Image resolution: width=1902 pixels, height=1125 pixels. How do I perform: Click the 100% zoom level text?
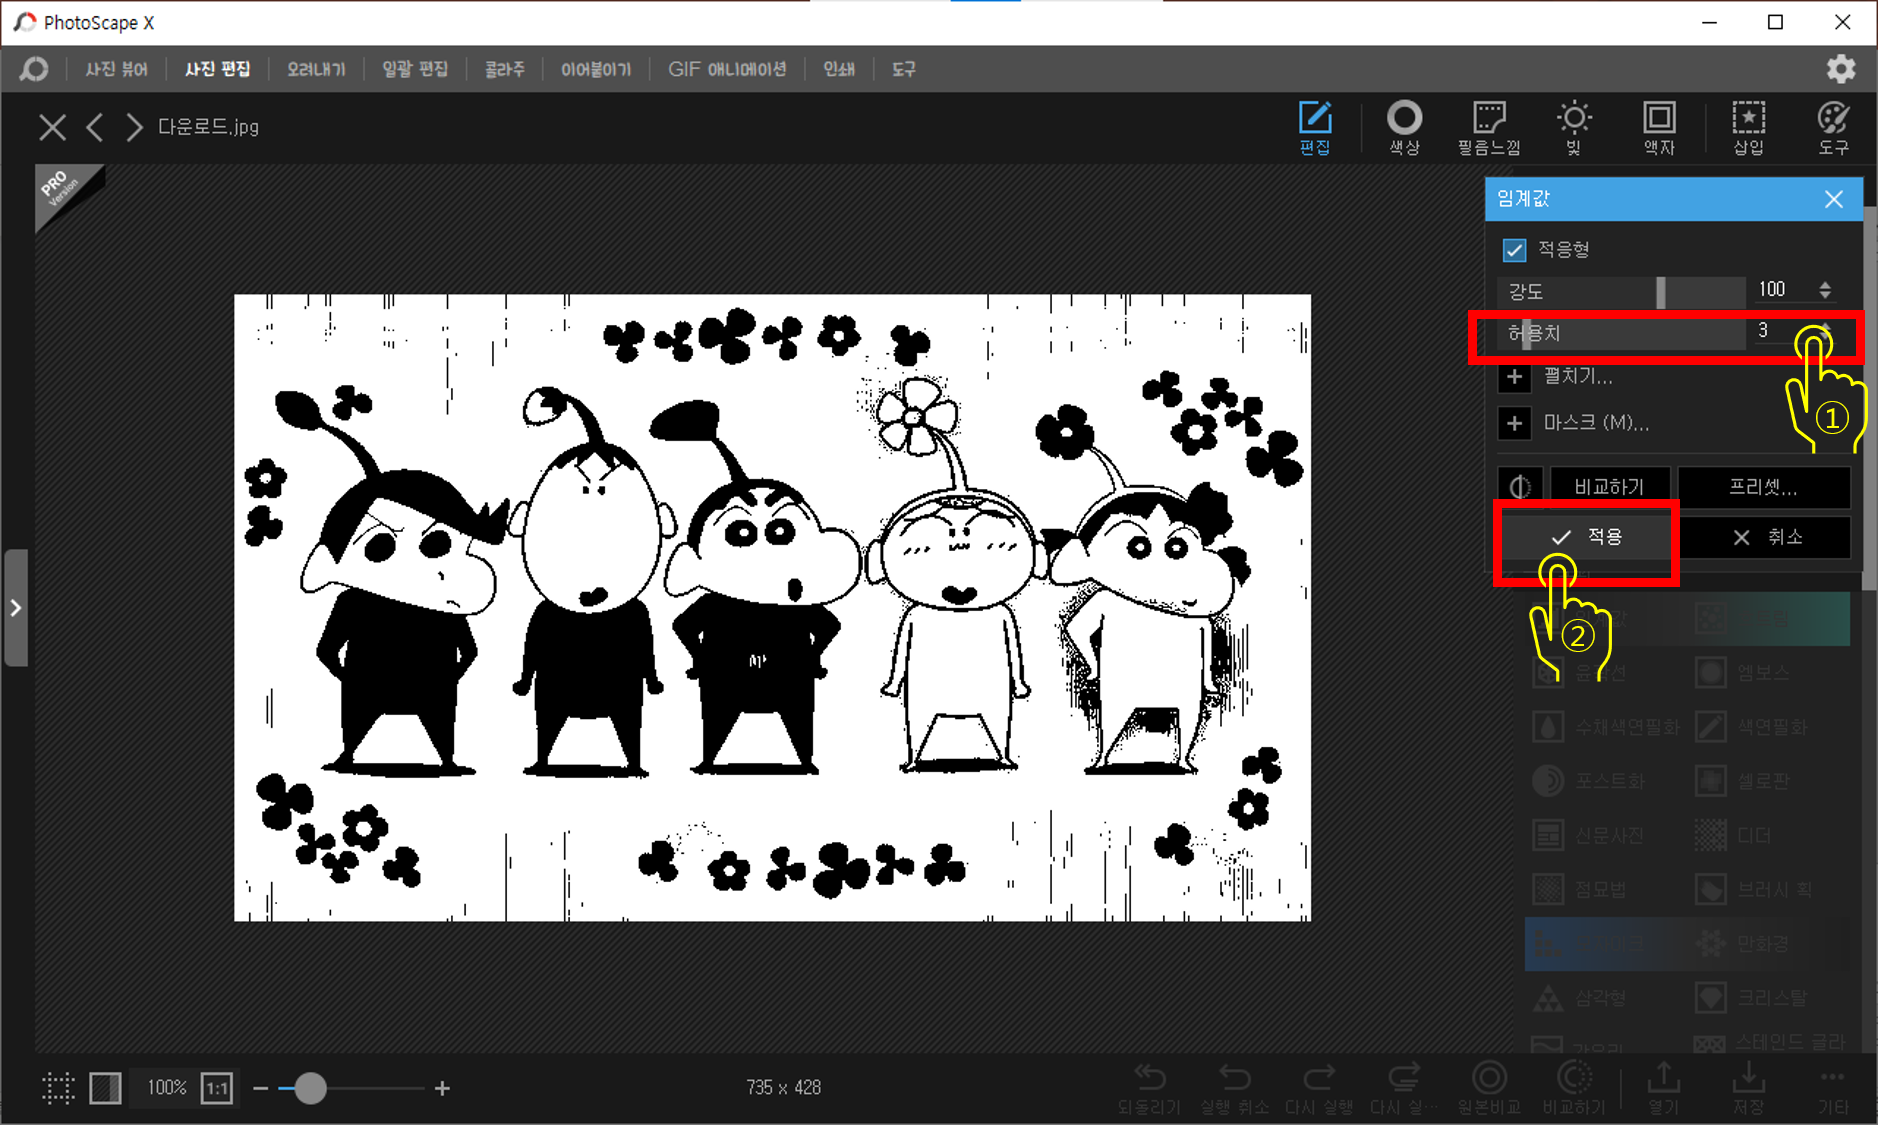click(x=166, y=1087)
